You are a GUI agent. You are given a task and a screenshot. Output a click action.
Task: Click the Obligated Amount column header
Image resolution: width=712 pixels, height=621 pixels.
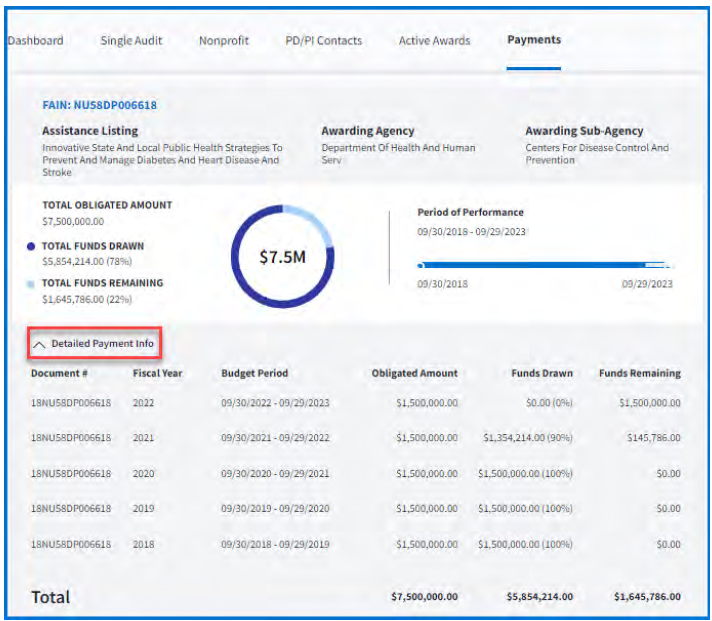pos(414,373)
